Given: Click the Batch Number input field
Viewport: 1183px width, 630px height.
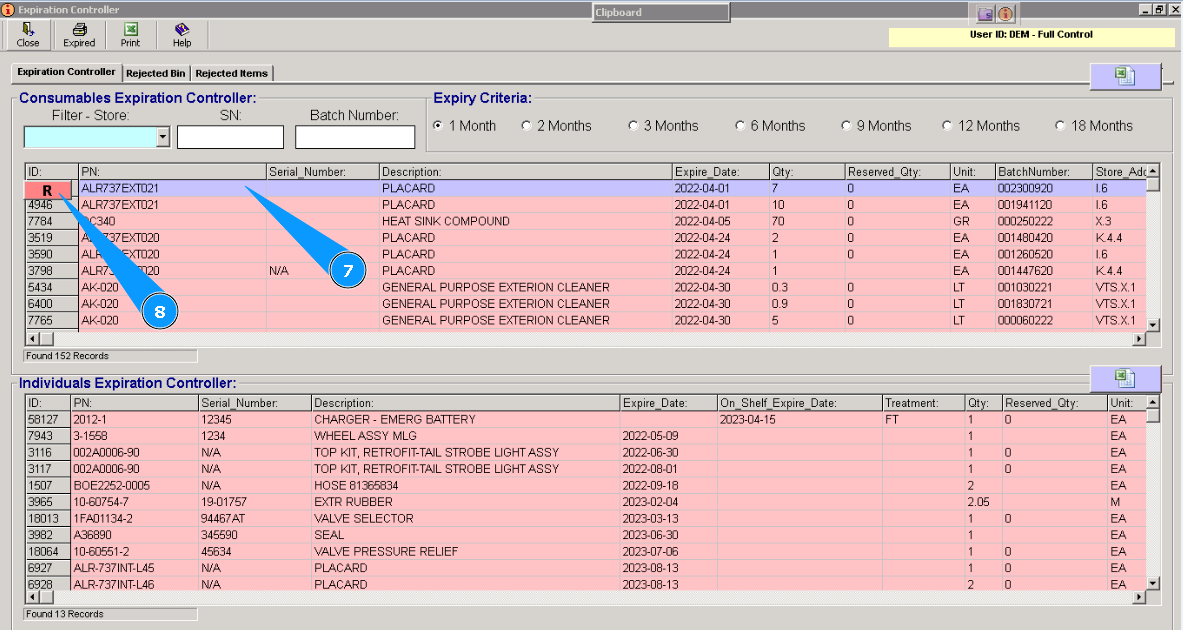Looking at the screenshot, I should (355, 138).
